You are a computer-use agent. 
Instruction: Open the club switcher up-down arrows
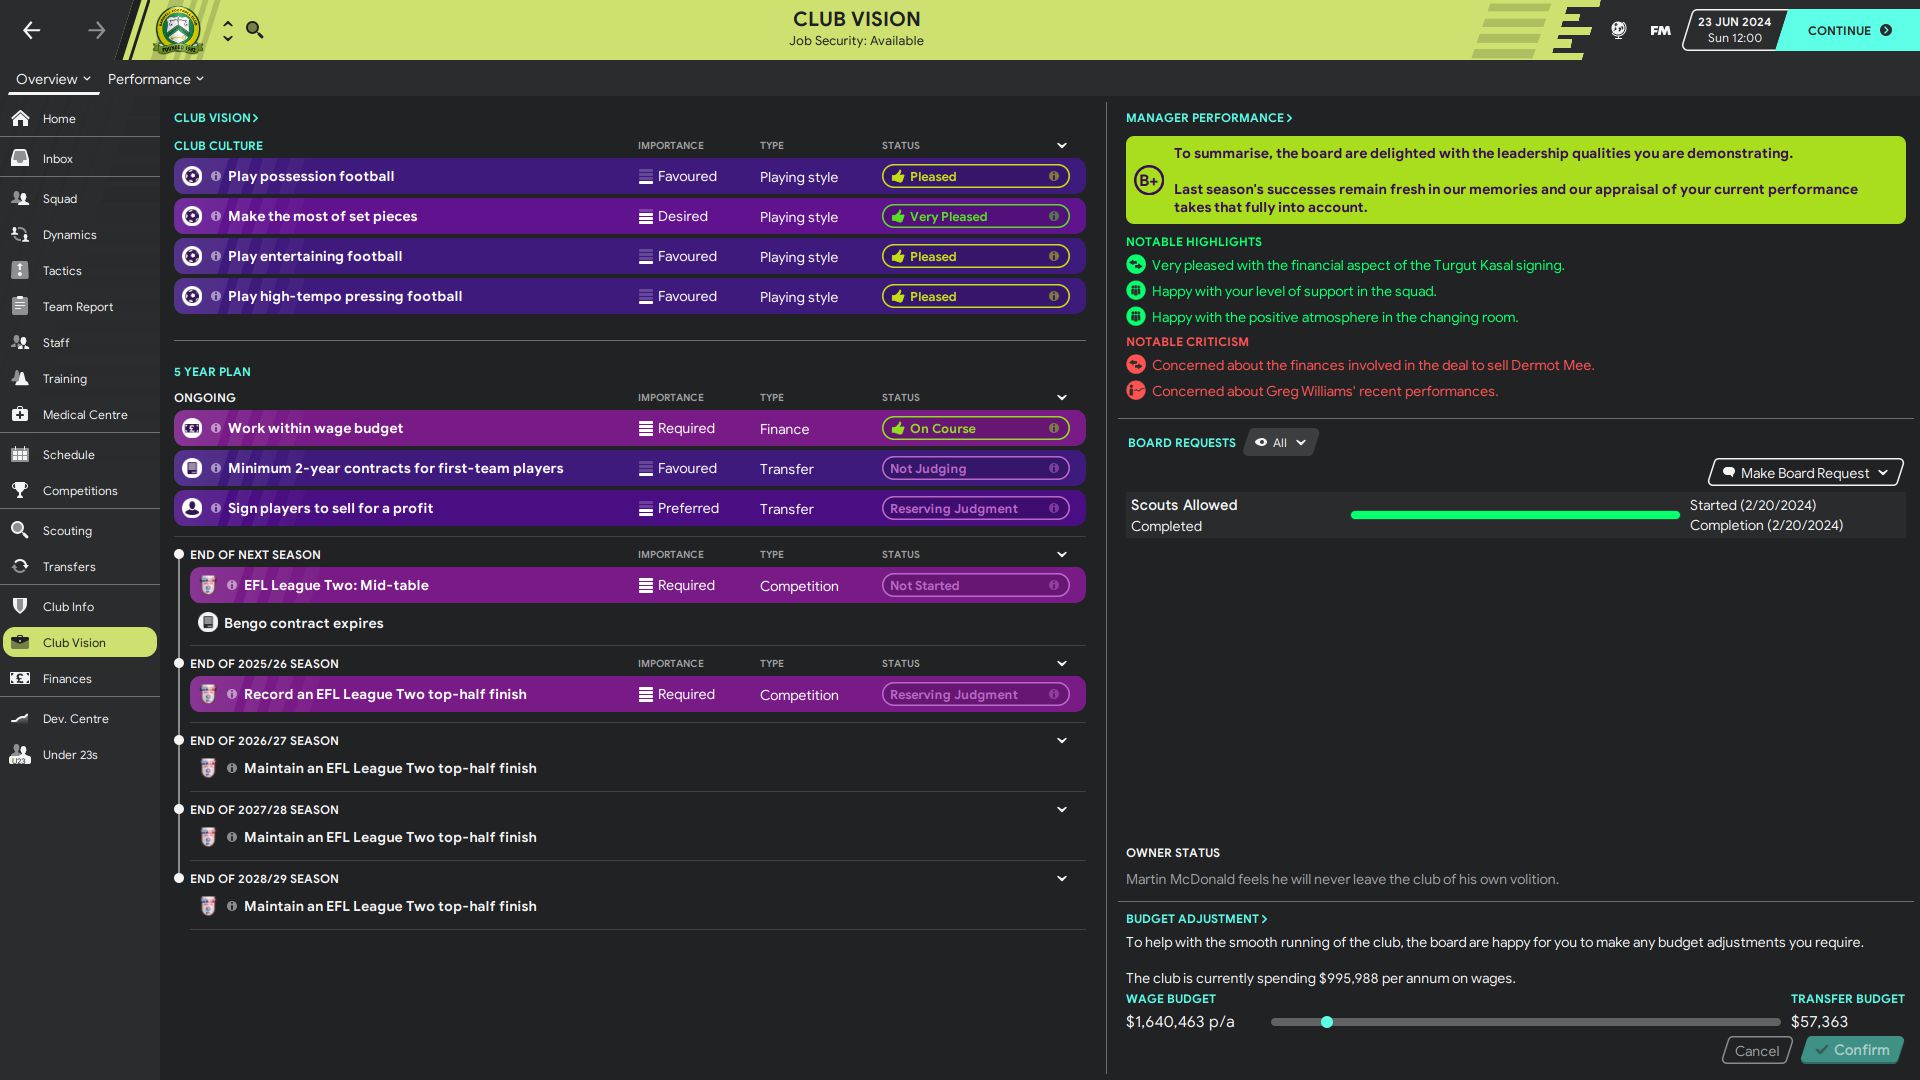tap(228, 30)
